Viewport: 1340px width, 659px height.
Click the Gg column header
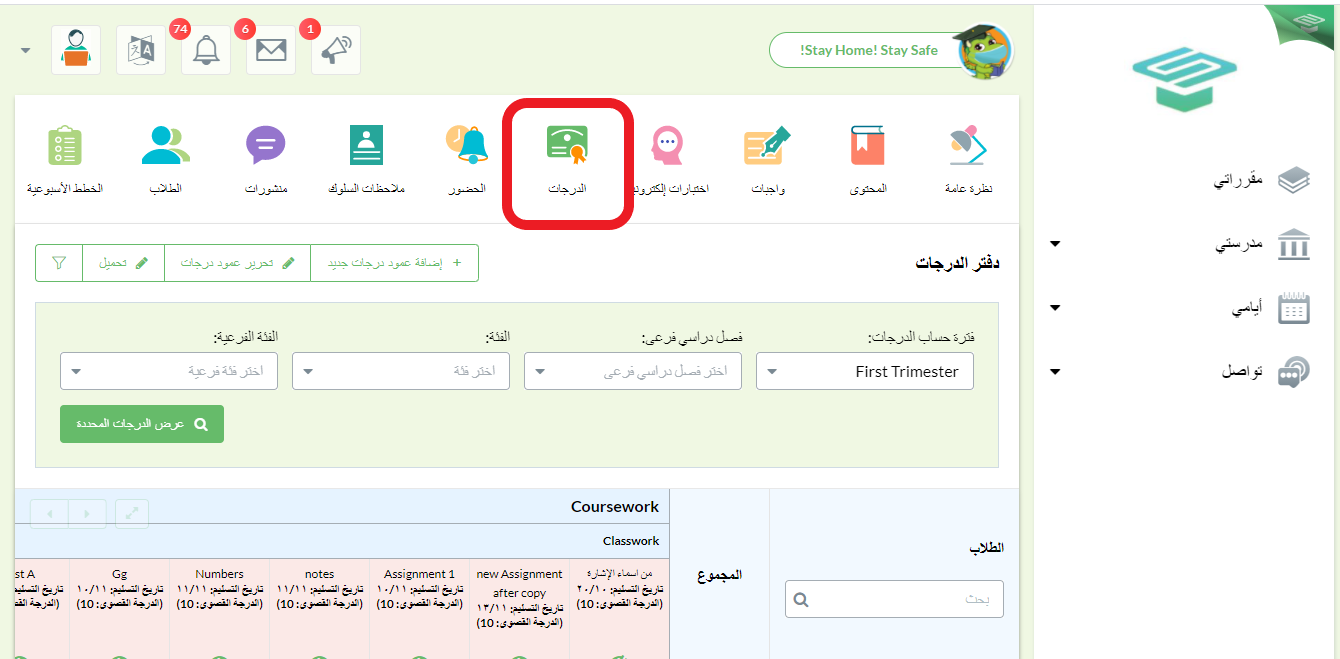[x=120, y=574]
